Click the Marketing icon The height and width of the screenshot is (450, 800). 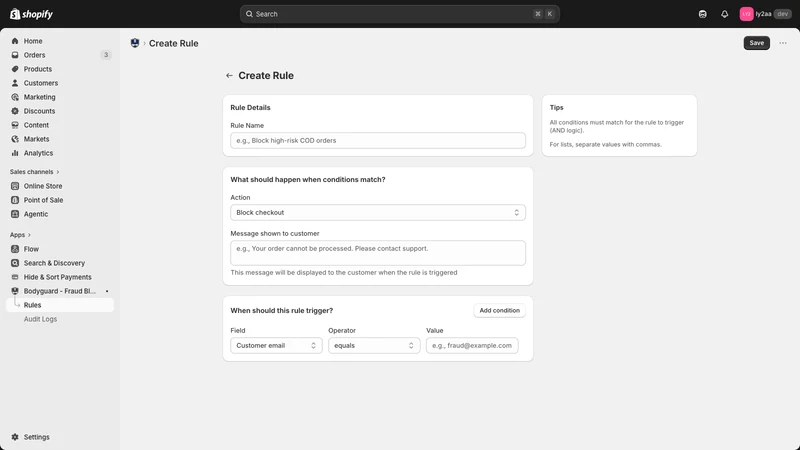(x=15, y=97)
